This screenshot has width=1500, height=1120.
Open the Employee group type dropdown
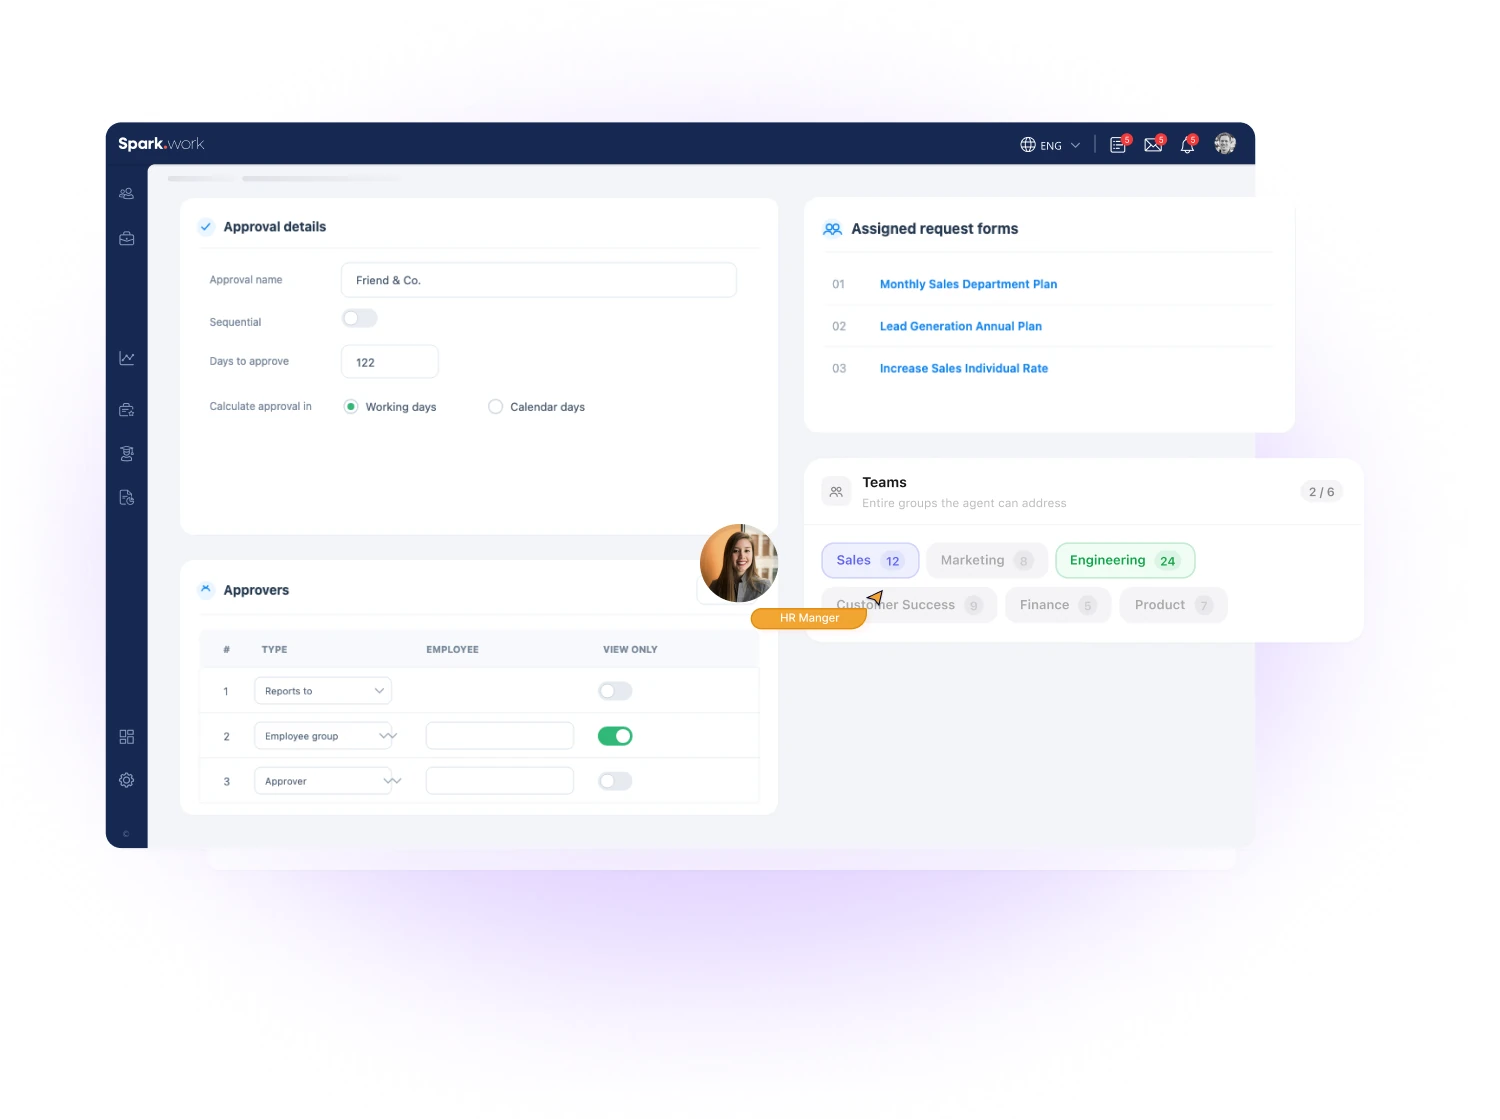click(323, 736)
